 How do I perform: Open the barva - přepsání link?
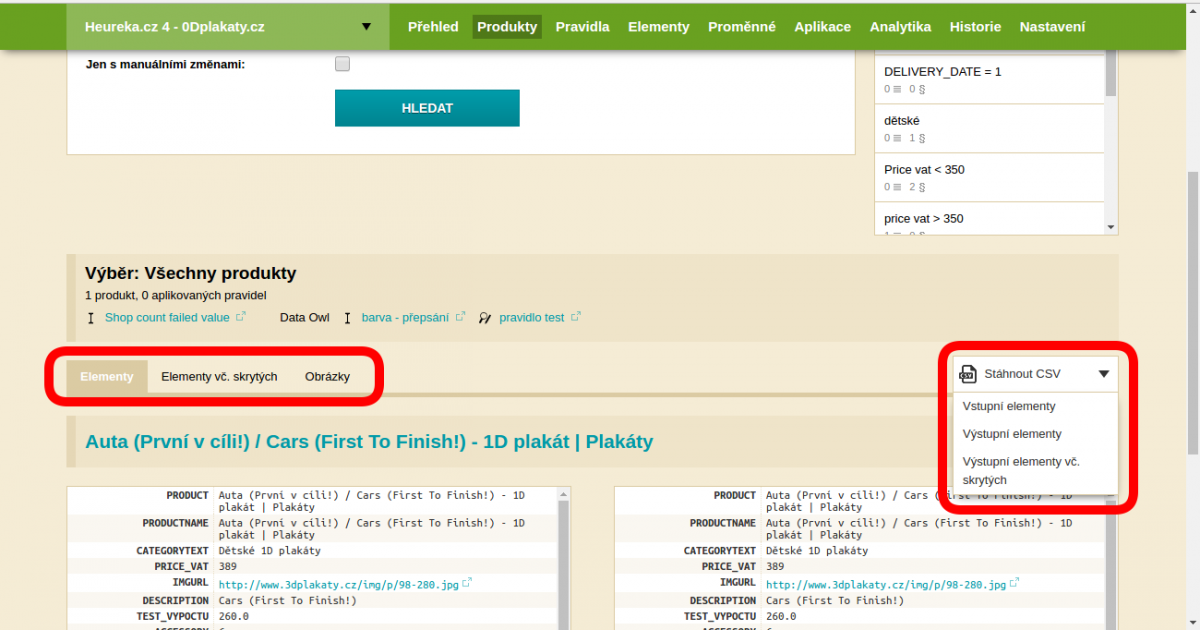click(x=405, y=317)
